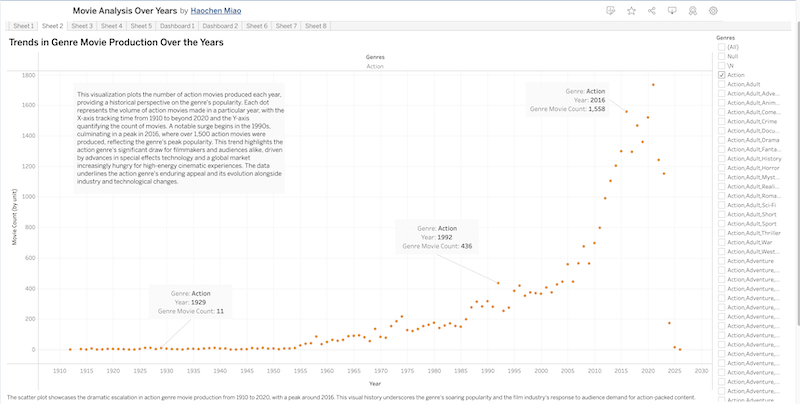Open the settings gear icon
Viewport: 800px width, 404px height.
[x=713, y=10]
